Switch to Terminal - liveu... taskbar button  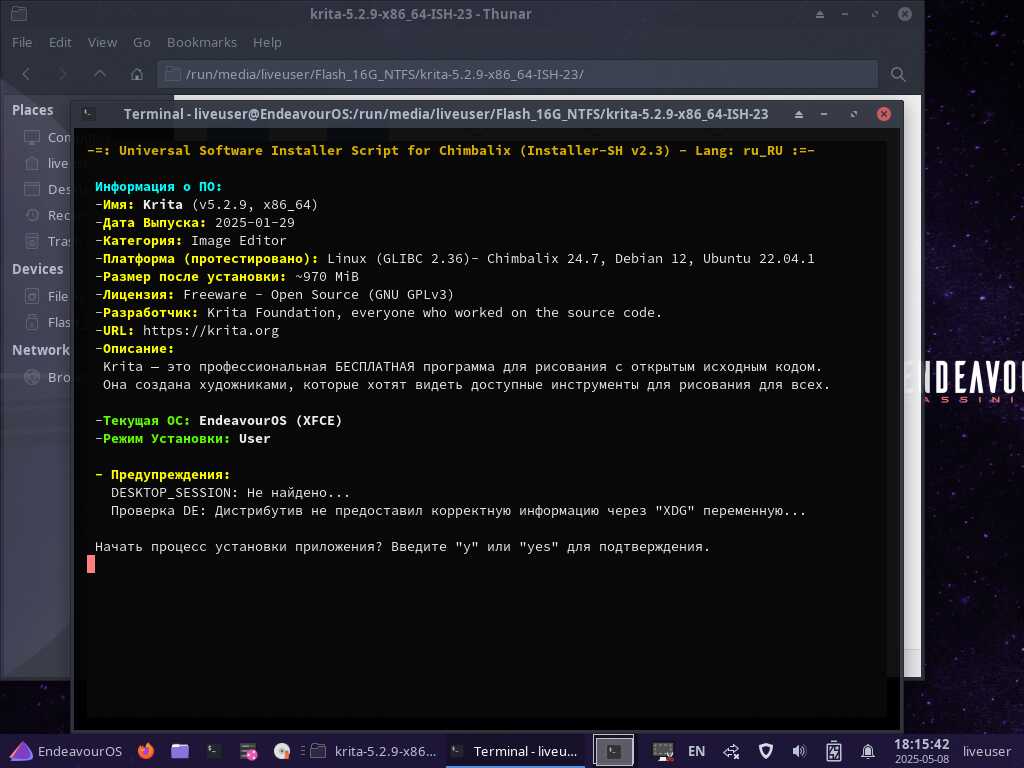pos(516,752)
